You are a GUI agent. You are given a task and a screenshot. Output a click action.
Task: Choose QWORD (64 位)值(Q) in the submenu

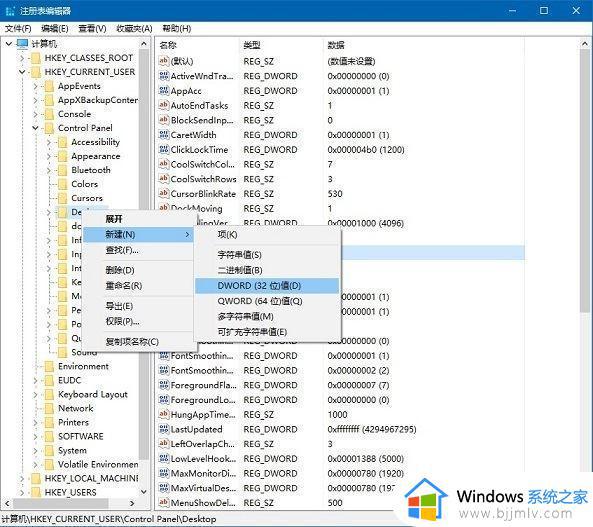coord(267,301)
